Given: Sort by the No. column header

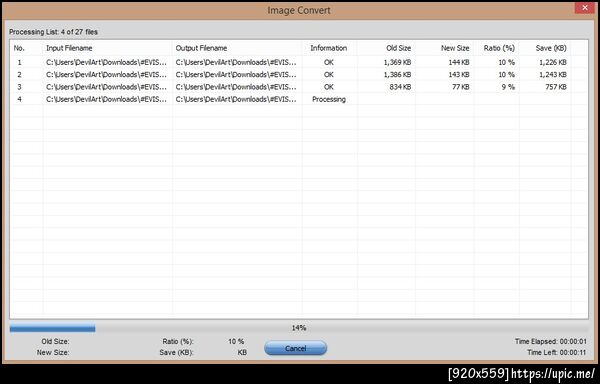Looking at the screenshot, I should (x=19, y=48).
